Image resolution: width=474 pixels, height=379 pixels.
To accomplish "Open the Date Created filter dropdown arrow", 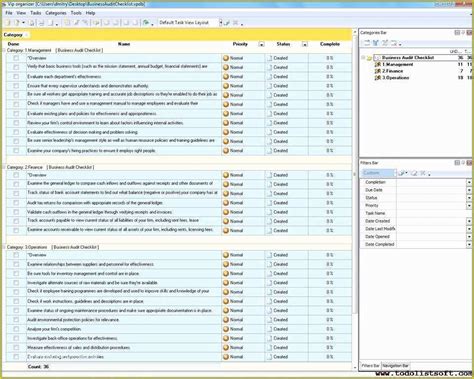I will (x=469, y=221).
